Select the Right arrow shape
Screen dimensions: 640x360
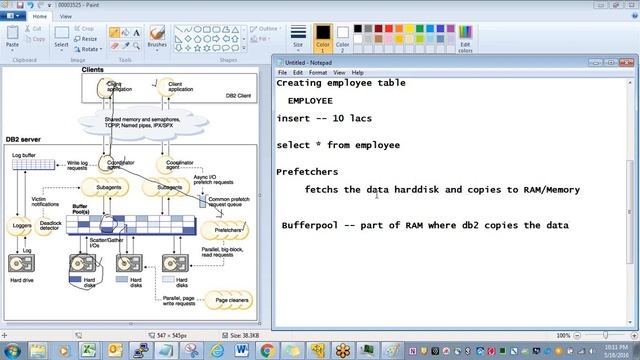pos(216,39)
